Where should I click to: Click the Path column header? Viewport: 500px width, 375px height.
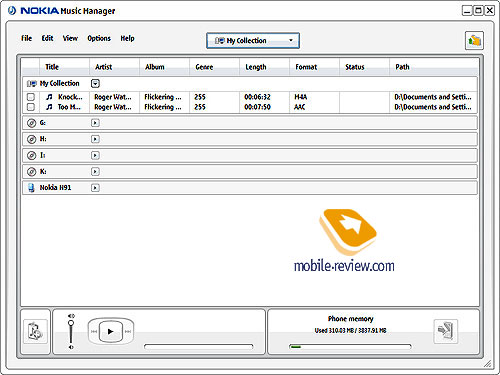433,67
